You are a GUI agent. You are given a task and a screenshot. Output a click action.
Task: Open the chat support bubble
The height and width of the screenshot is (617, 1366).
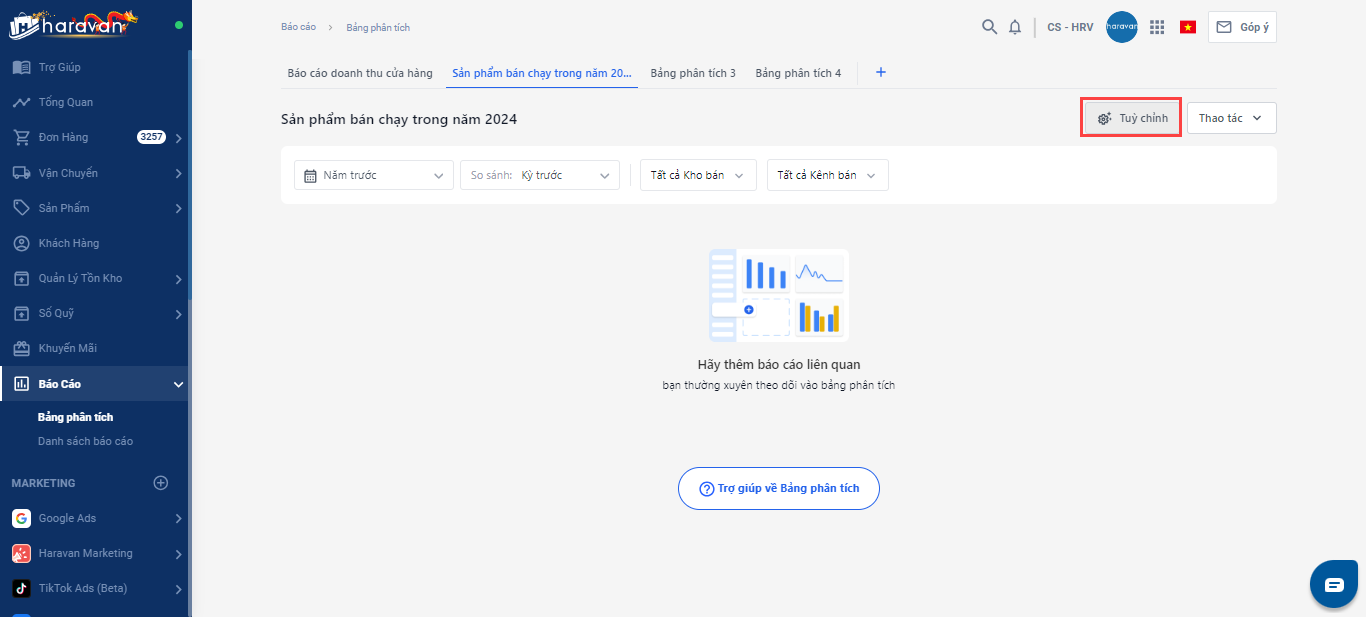tap(1334, 585)
